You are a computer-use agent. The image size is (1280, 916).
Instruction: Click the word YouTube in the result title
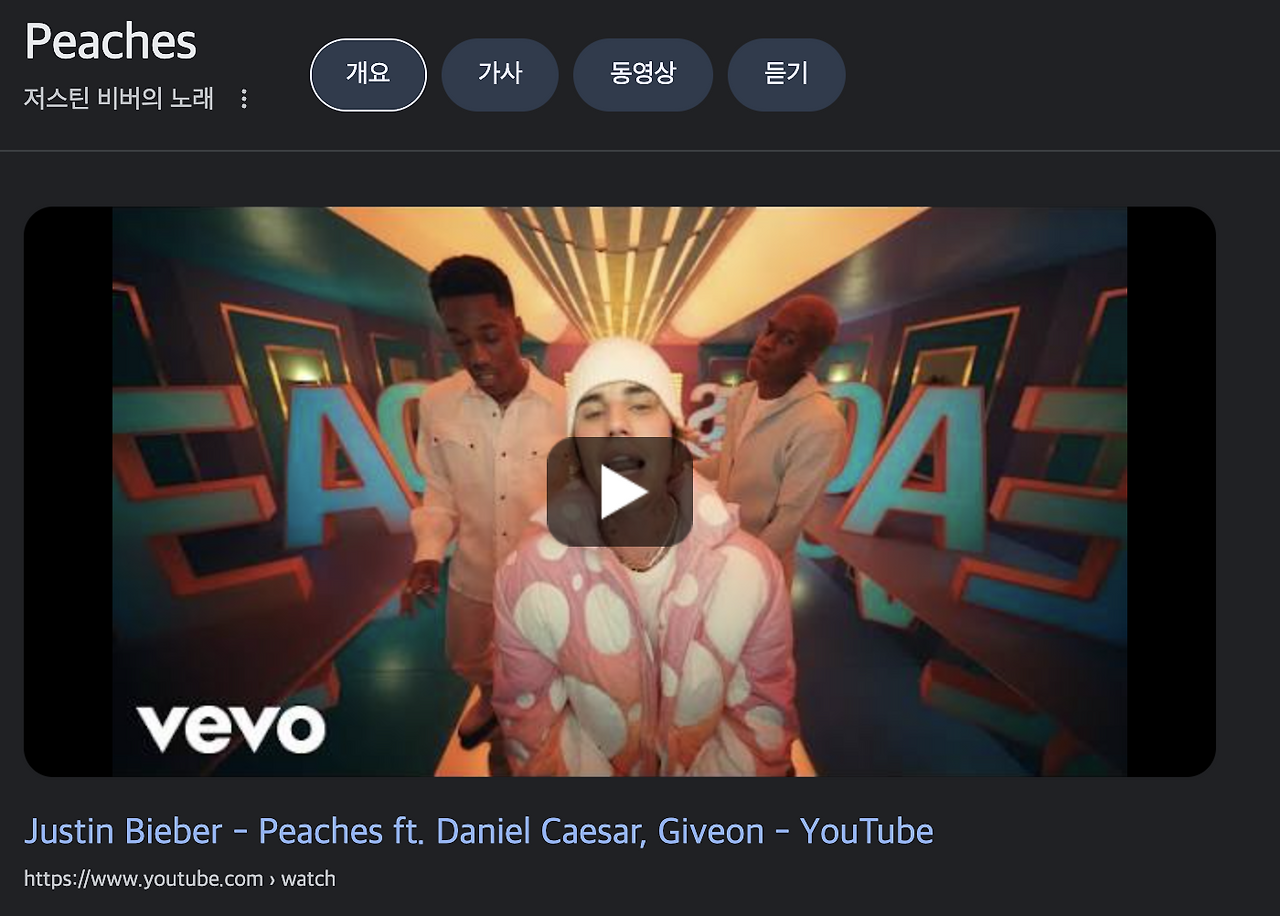pyautogui.click(x=867, y=831)
